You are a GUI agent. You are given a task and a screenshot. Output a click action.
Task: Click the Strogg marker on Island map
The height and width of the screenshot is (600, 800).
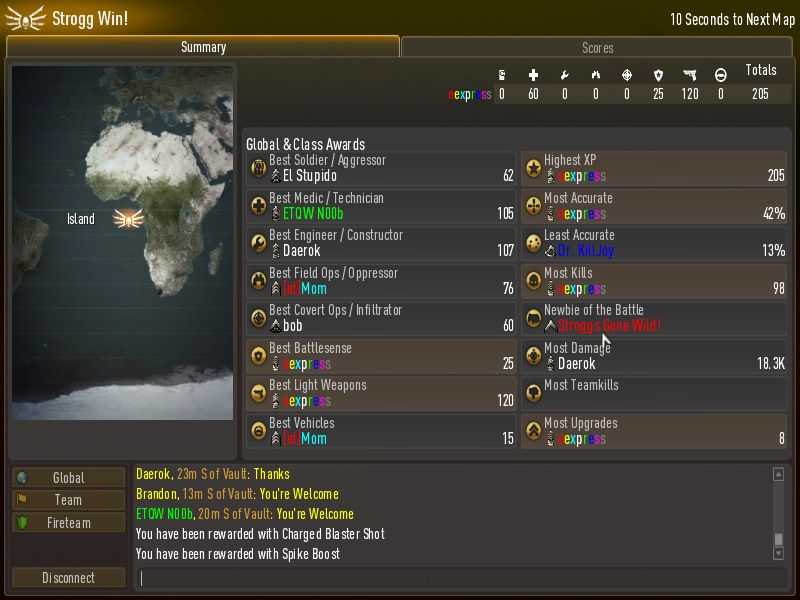(x=129, y=219)
